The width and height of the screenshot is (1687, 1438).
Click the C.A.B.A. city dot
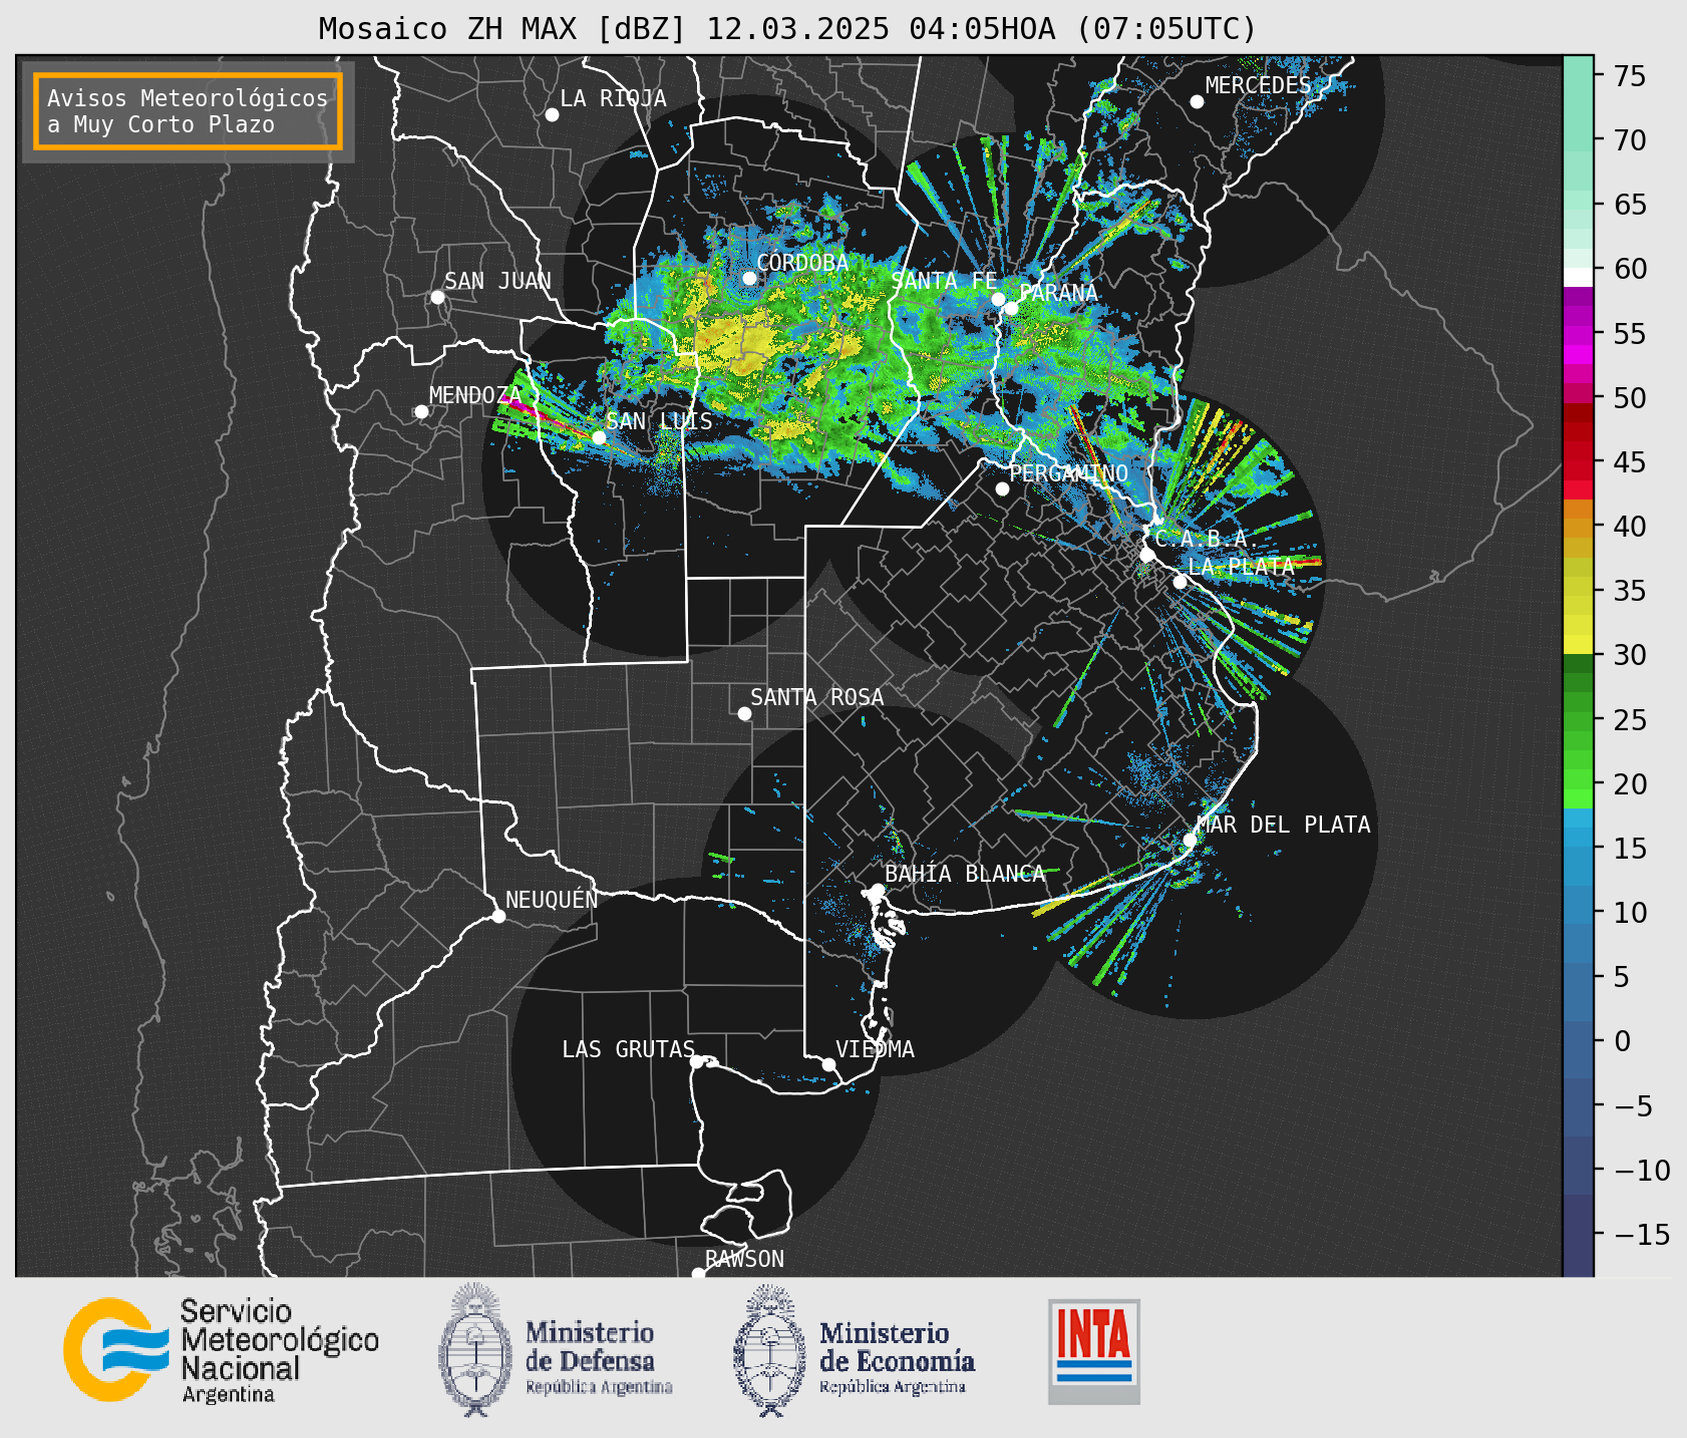pos(1148,555)
